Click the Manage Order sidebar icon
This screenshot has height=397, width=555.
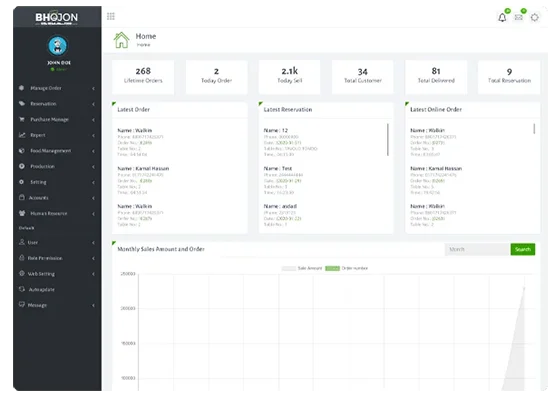[22, 88]
